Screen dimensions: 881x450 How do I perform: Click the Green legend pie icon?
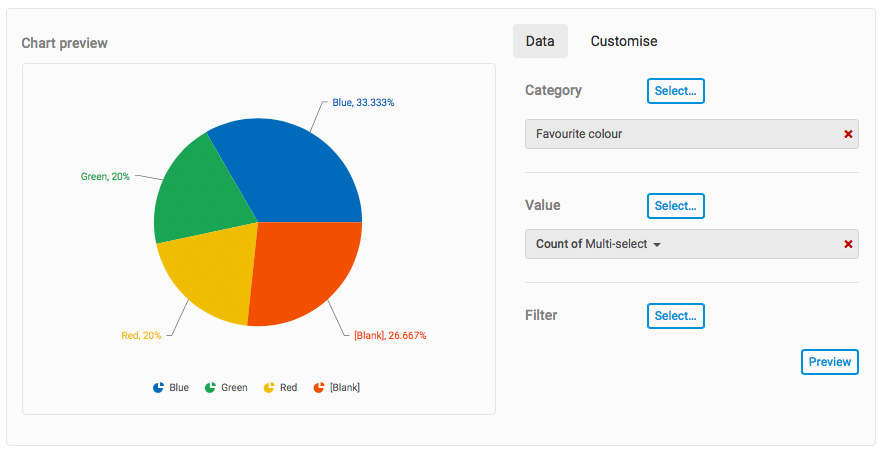click(210, 388)
